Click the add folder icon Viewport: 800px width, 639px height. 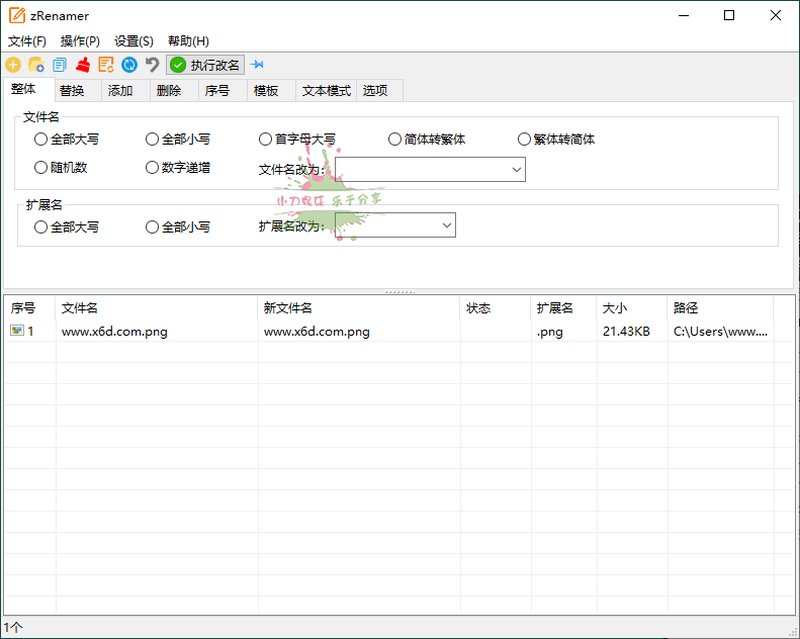point(39,64)
